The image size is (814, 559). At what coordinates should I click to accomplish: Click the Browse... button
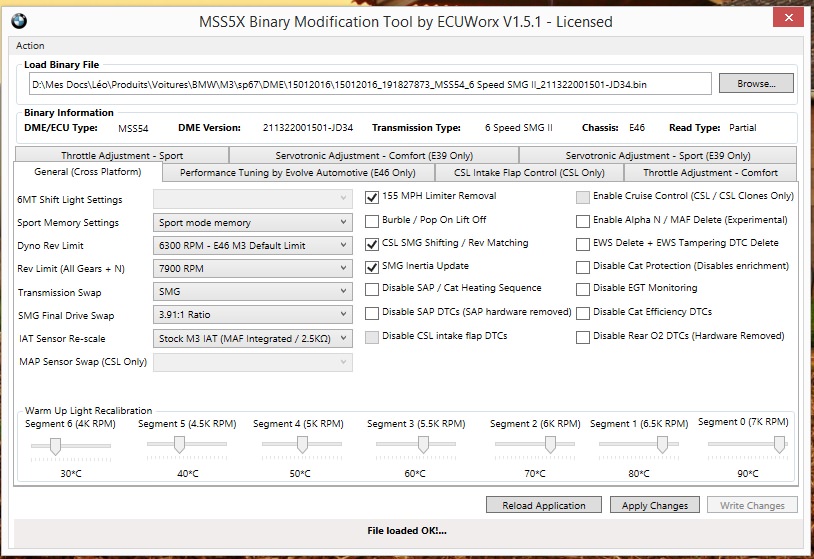point(756,84)
